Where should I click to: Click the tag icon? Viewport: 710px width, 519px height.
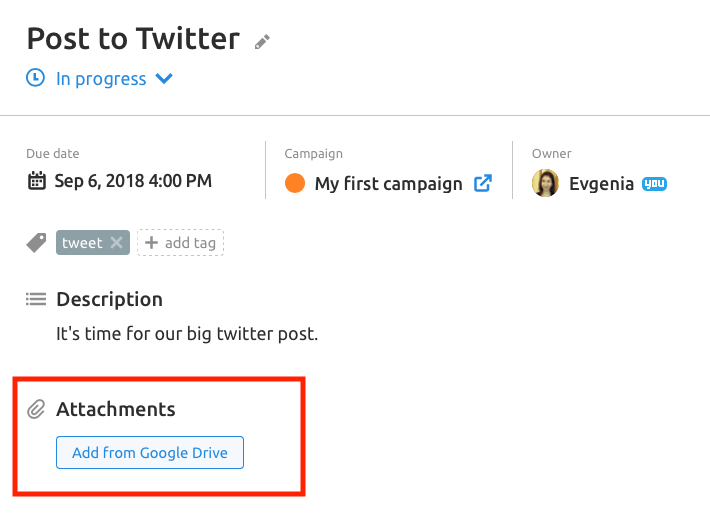pyautogui.click(x=36, y=243)
